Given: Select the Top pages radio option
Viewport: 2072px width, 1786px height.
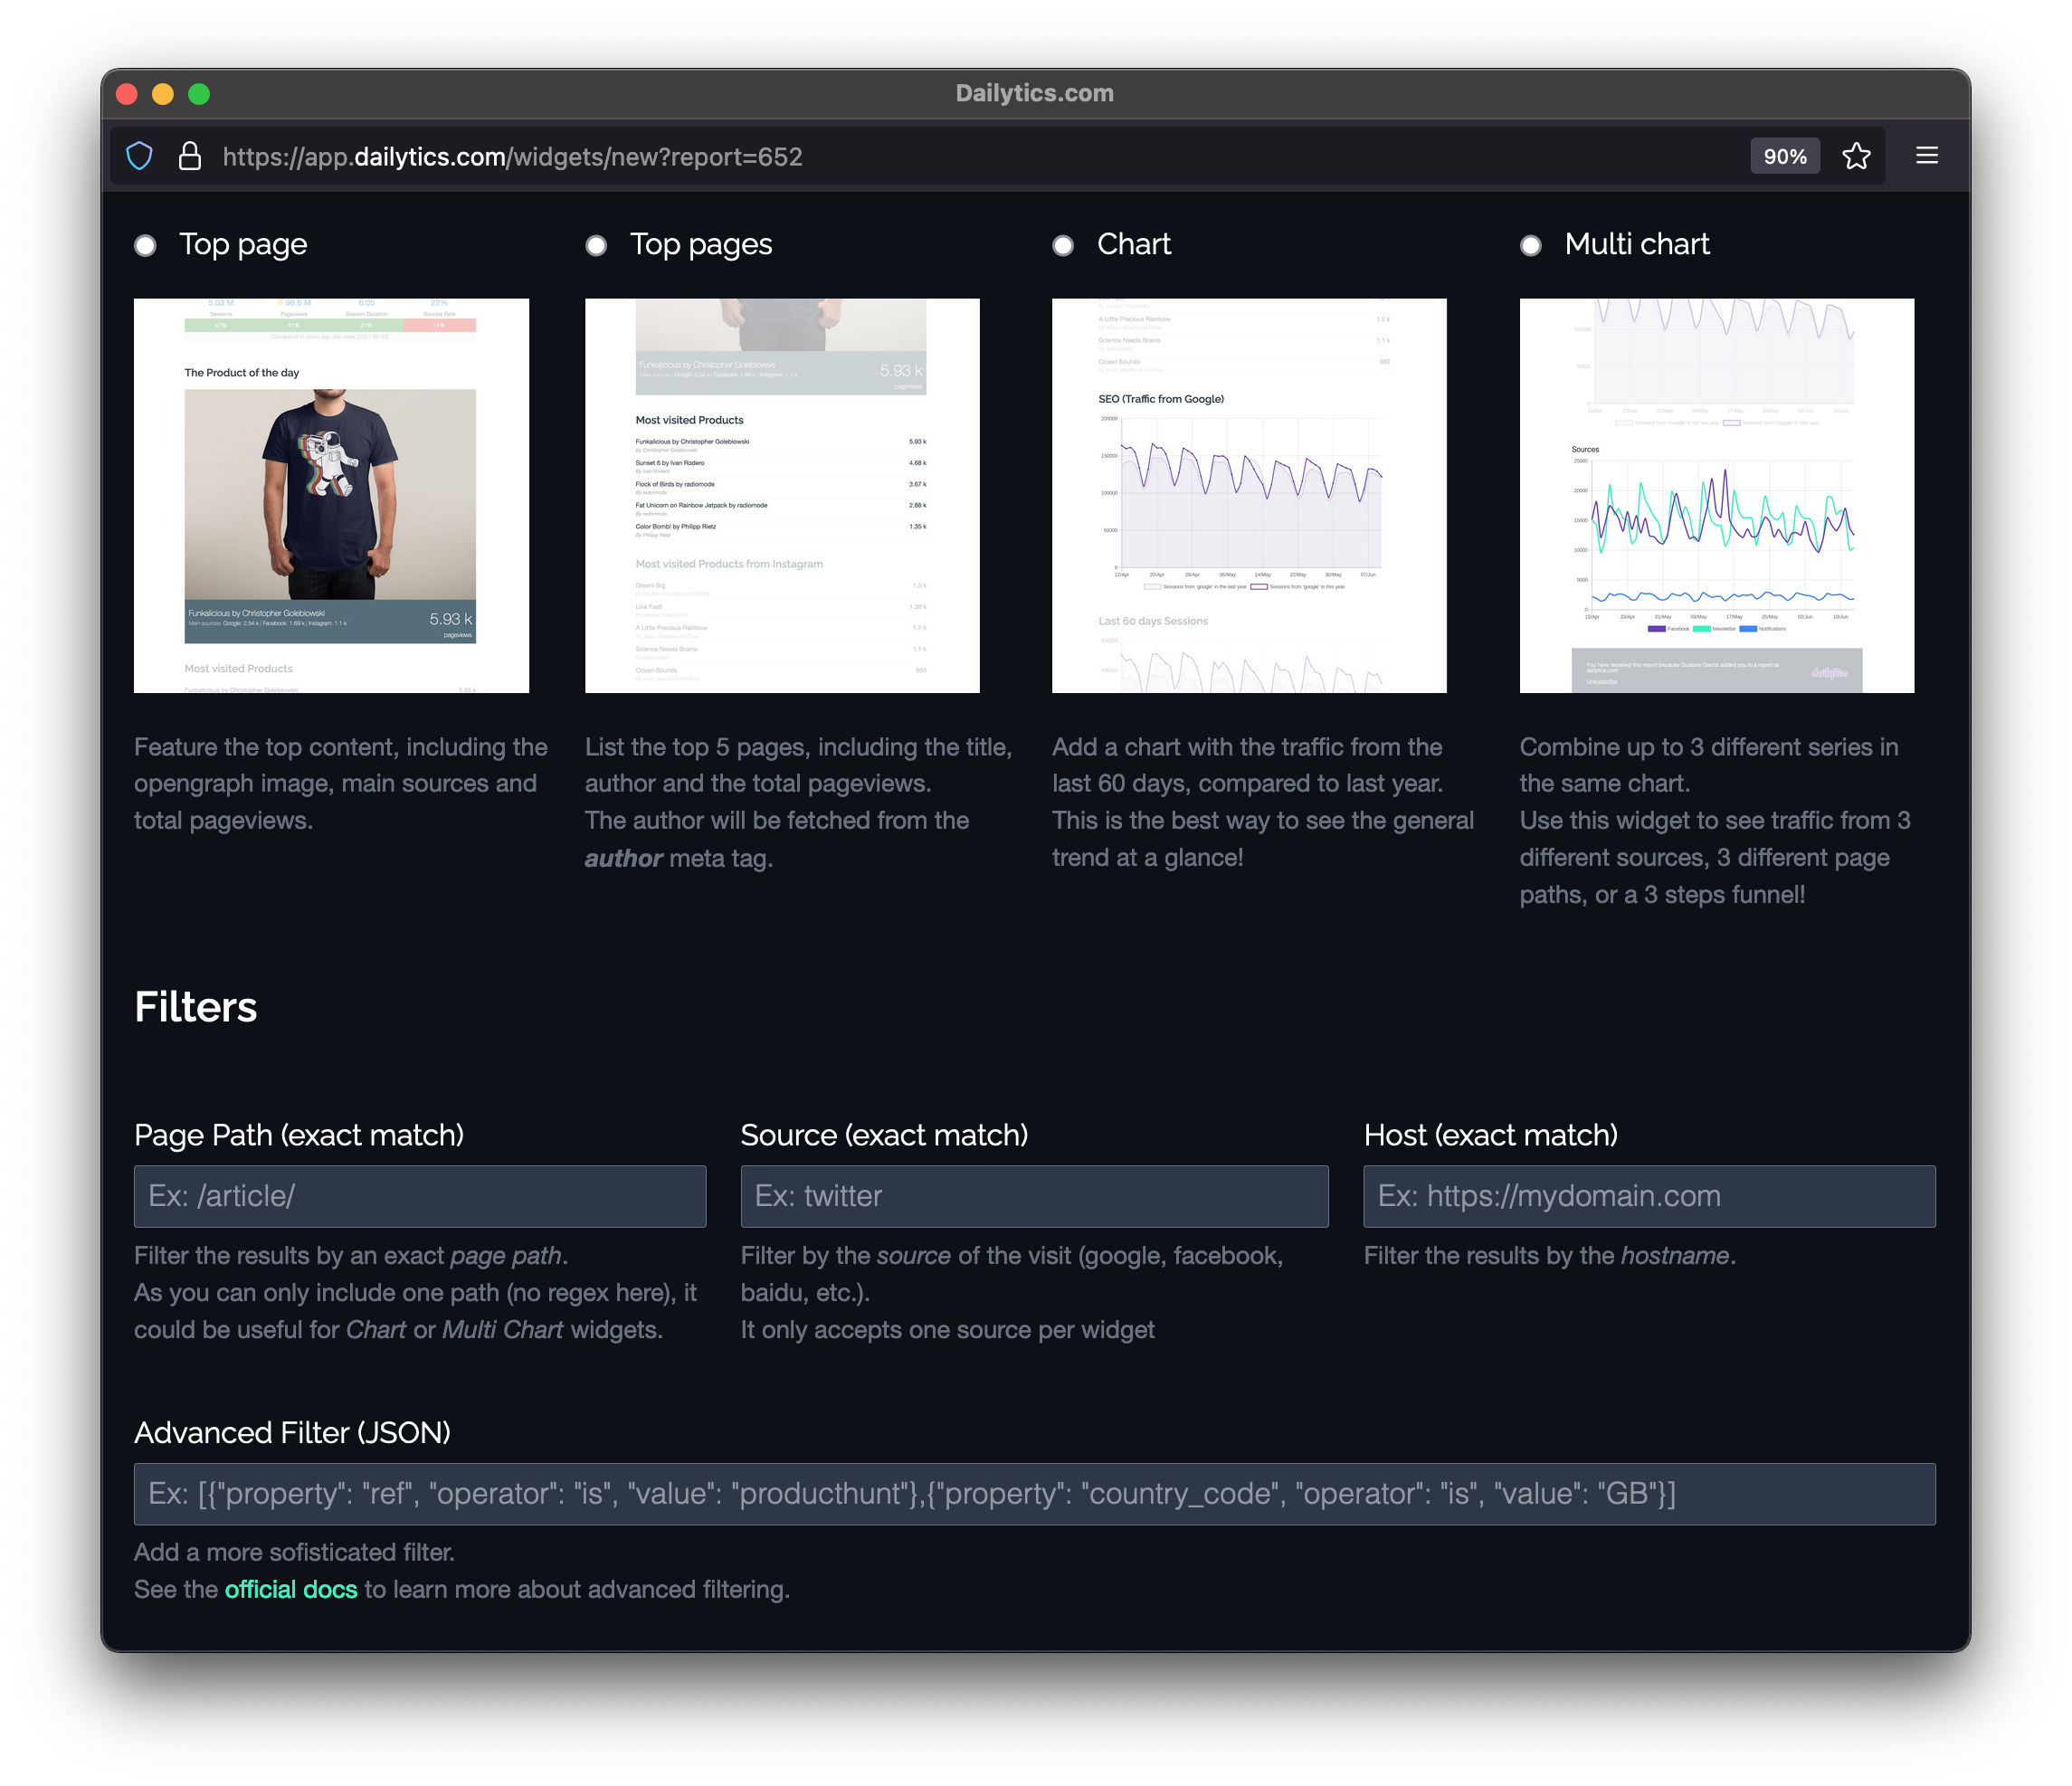Looking at the screenshot, I should 596,245.
